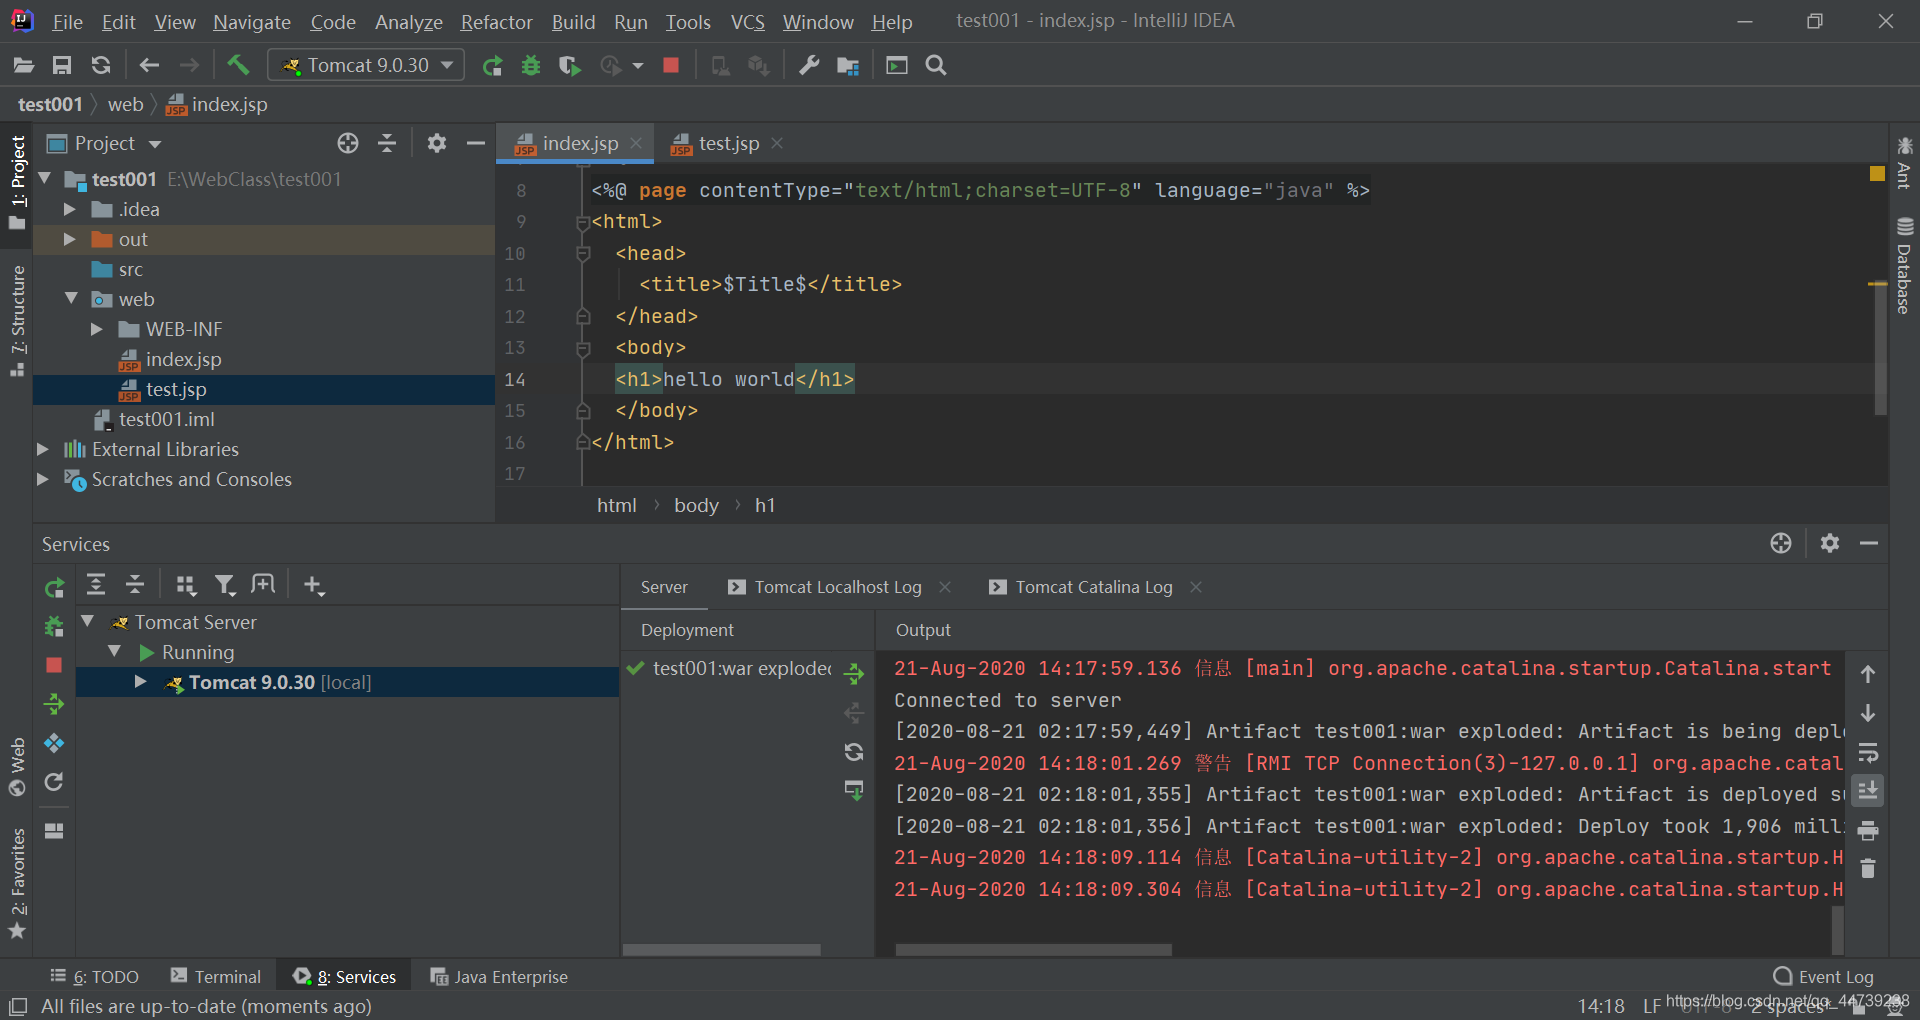1920x1020 pixels.
Task: Toggle soft-wrap in Output console
Action: coord(1868,752)
